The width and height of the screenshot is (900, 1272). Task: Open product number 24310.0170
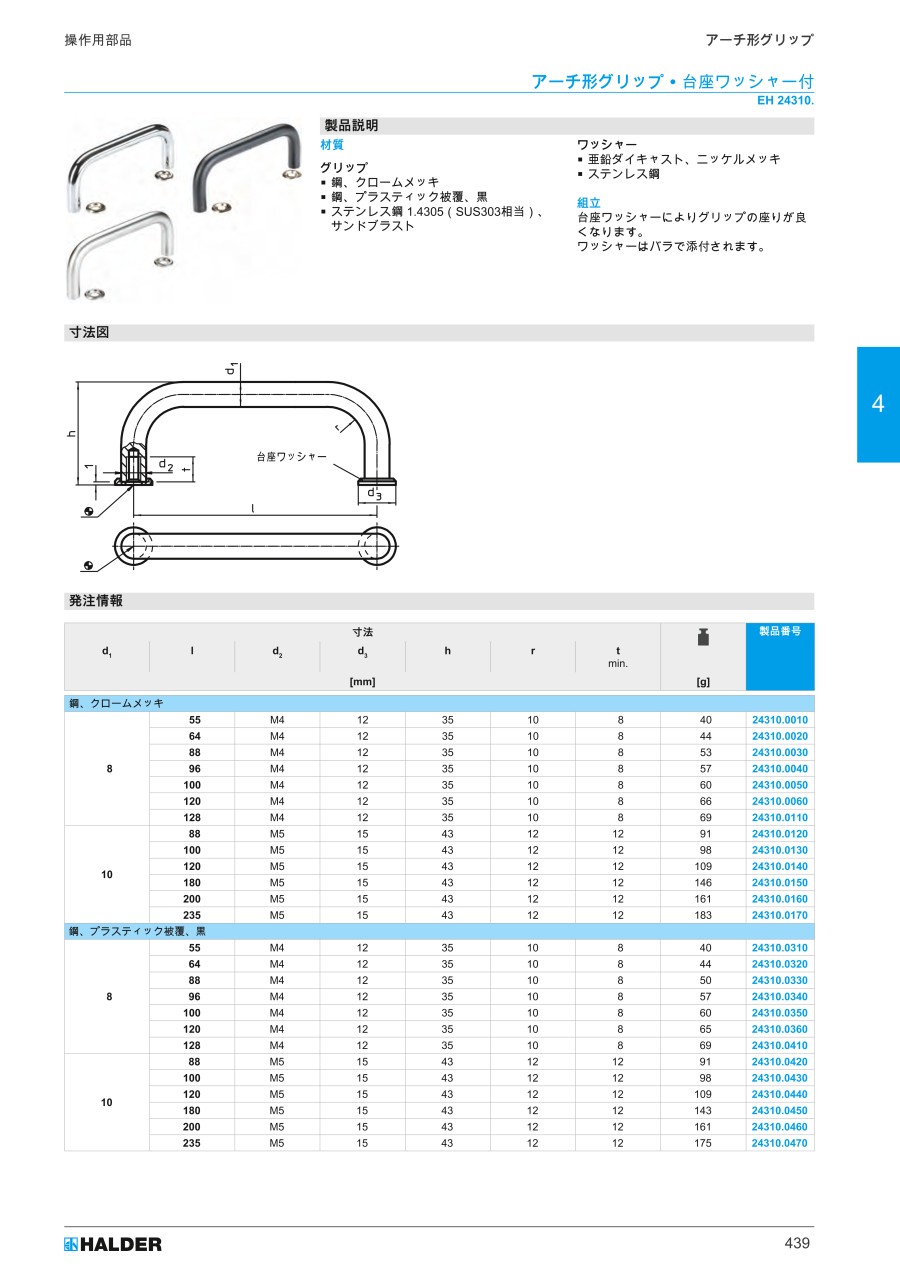click(x=779, y=915)
